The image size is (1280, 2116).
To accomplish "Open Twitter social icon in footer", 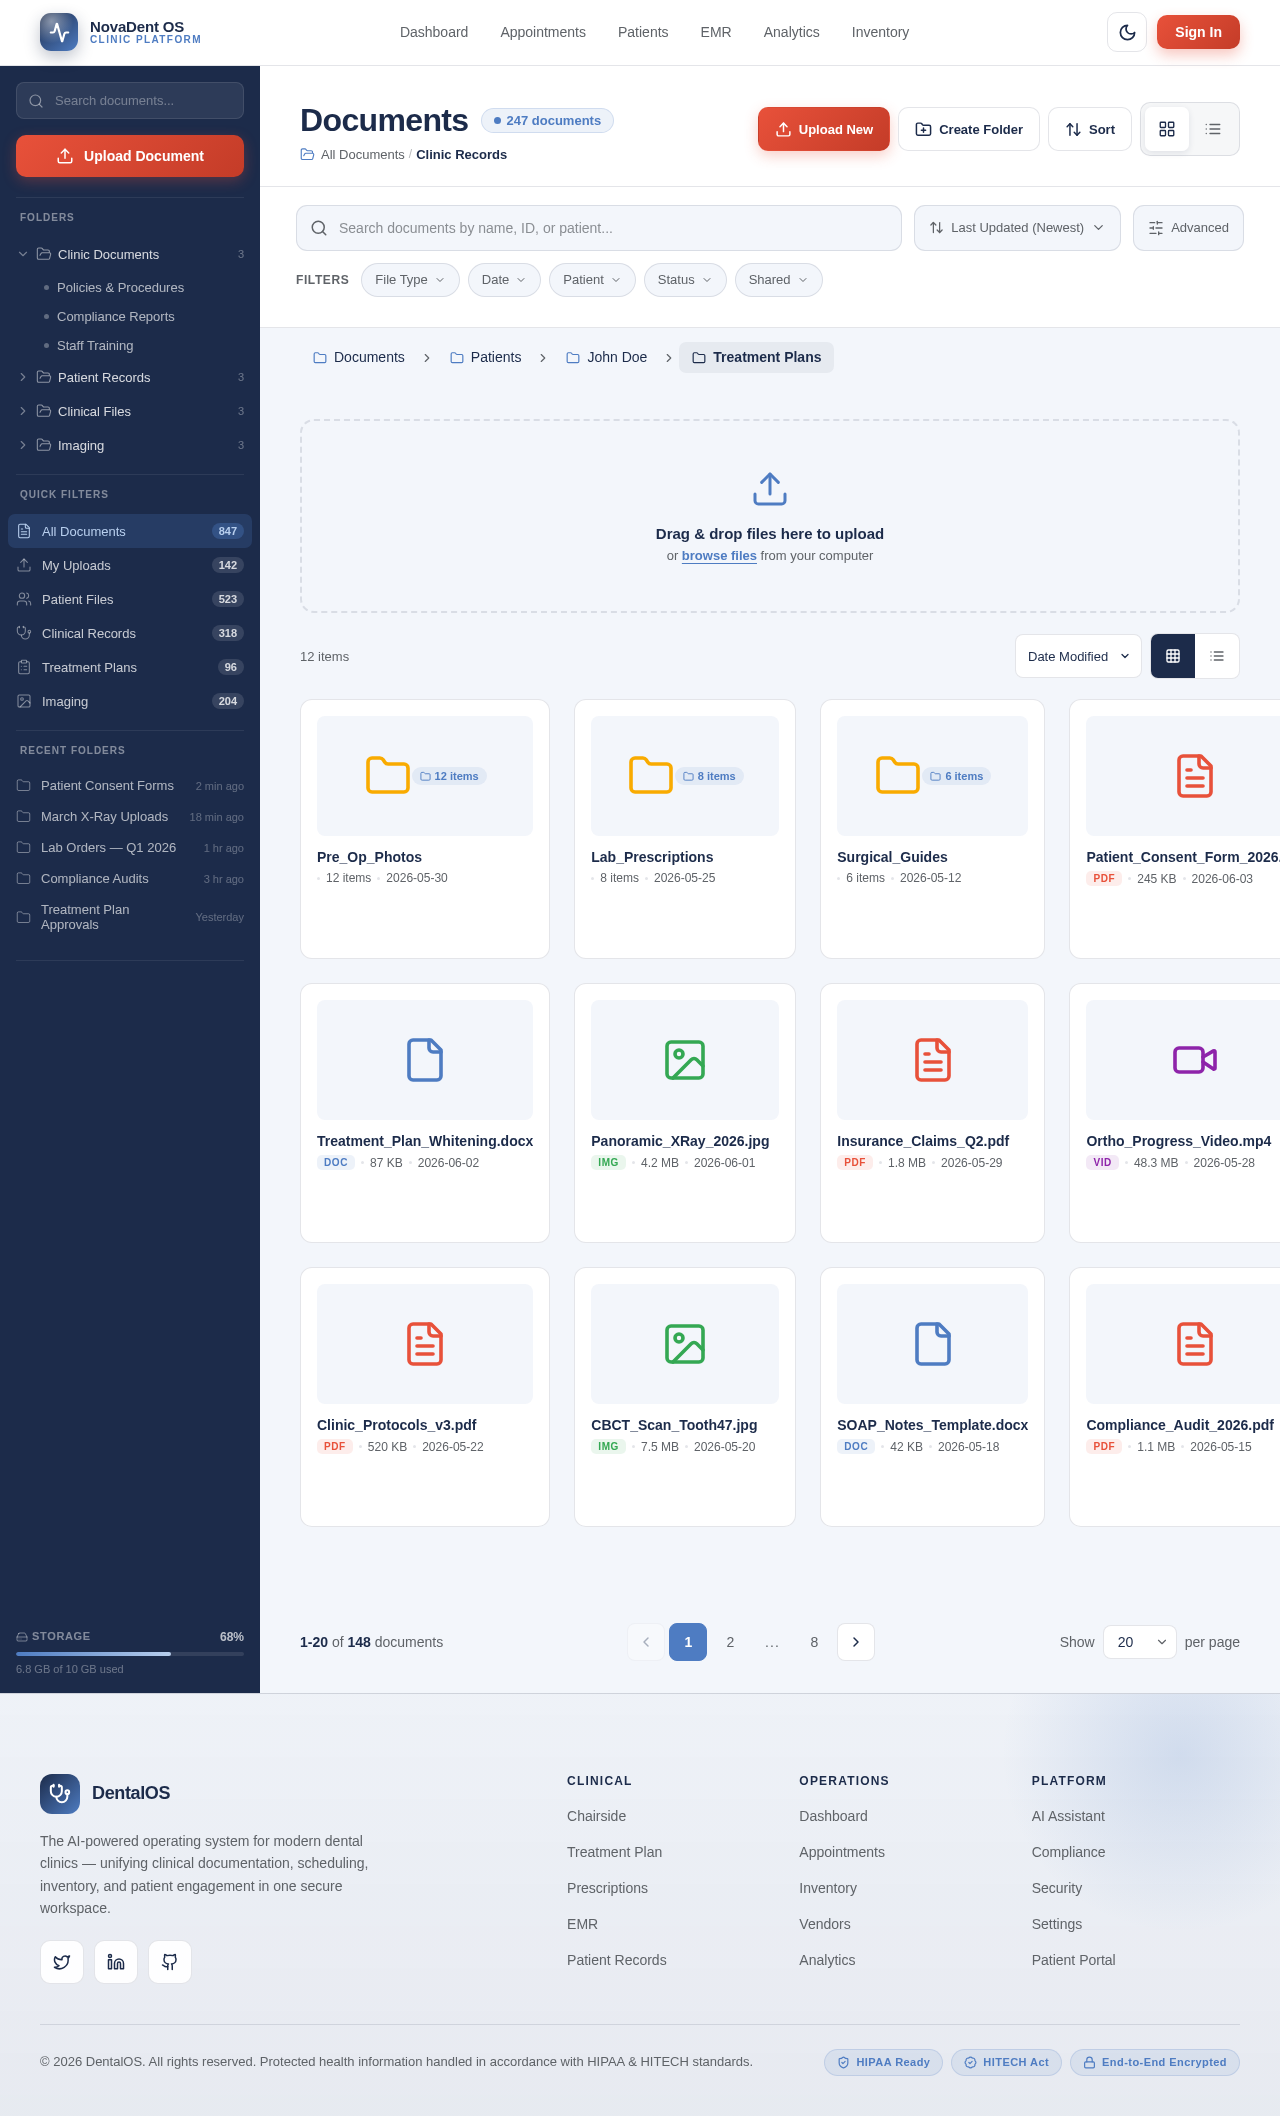I will click(x=62, y=1962).
